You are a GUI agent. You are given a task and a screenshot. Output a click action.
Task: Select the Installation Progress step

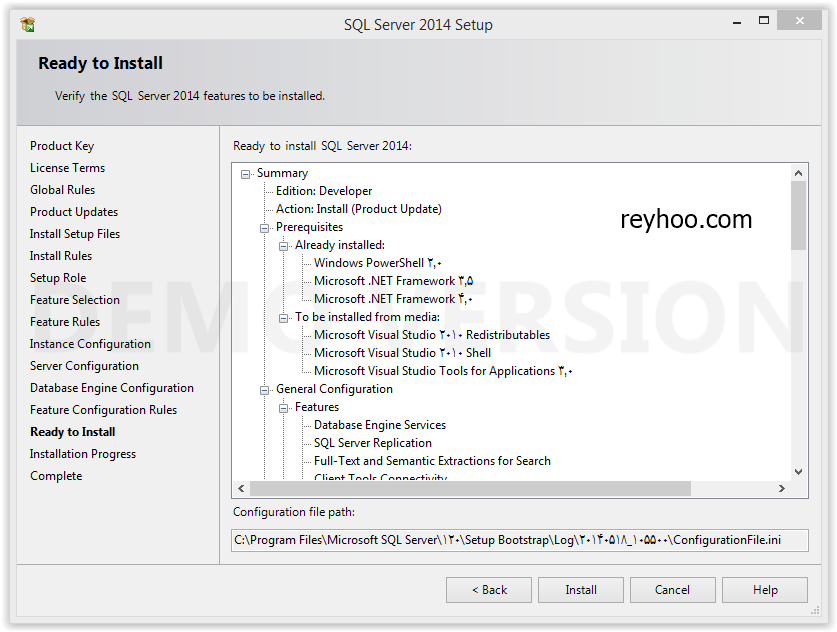[83, 454]
